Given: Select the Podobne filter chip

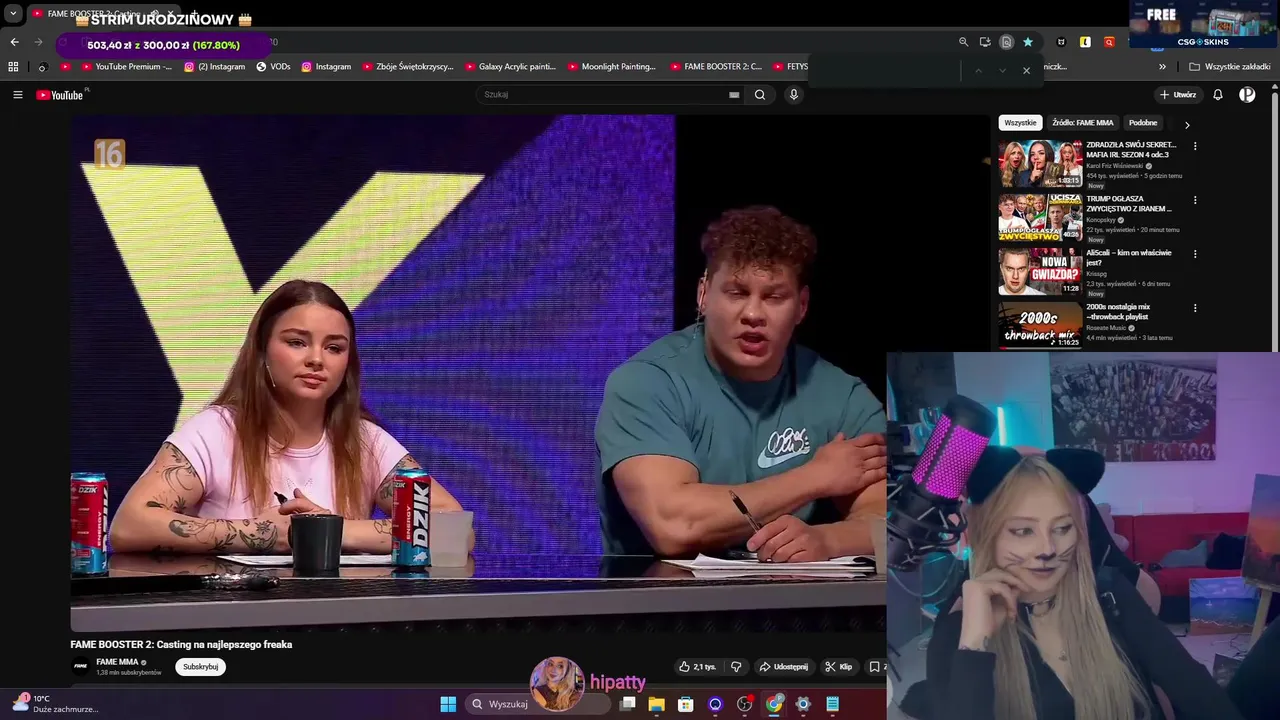Looking at the screenshot, I should point(1143,123).
